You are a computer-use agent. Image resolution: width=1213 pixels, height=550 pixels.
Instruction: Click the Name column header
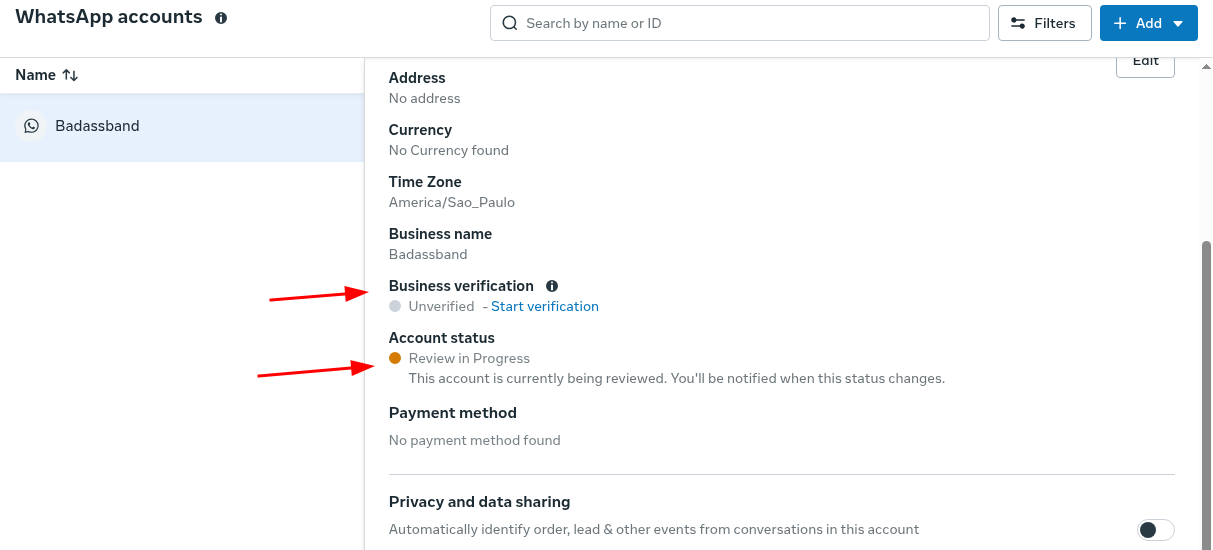coord(36,75)
